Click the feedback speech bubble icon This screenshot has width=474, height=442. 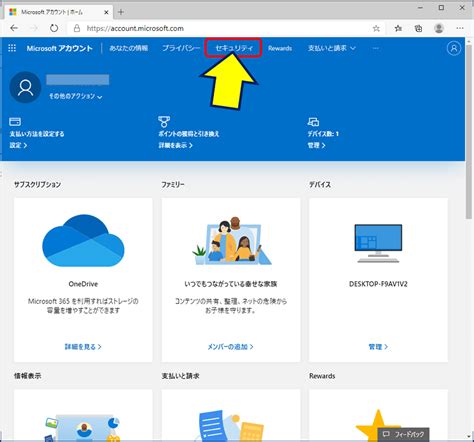coord(386,434)
